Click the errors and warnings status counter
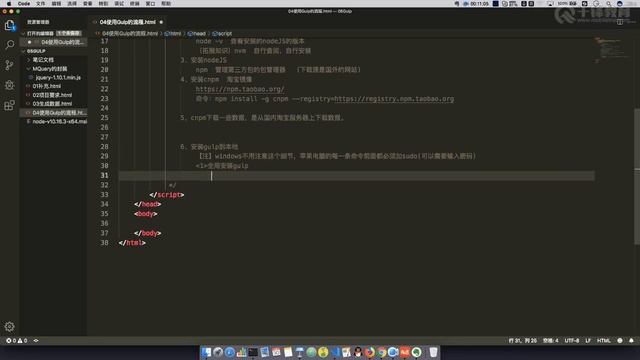This screenshot has height=360, width=640. (x=17, y=340)
